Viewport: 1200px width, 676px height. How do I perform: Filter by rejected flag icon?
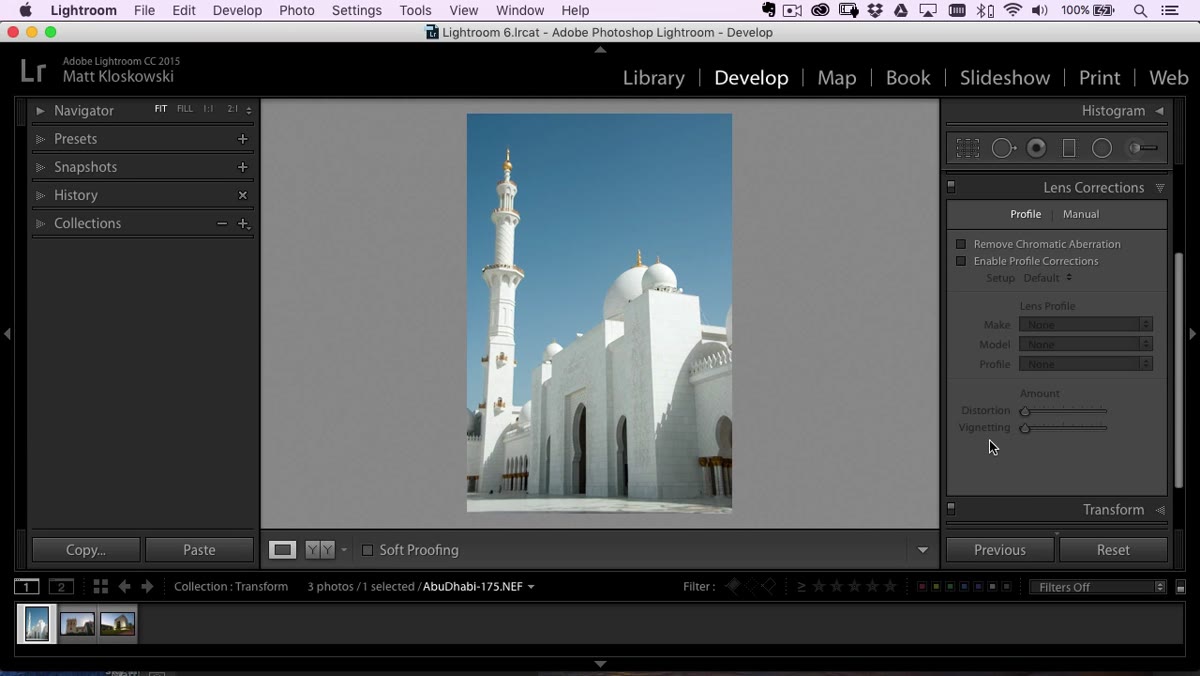(x=767, y=587)
